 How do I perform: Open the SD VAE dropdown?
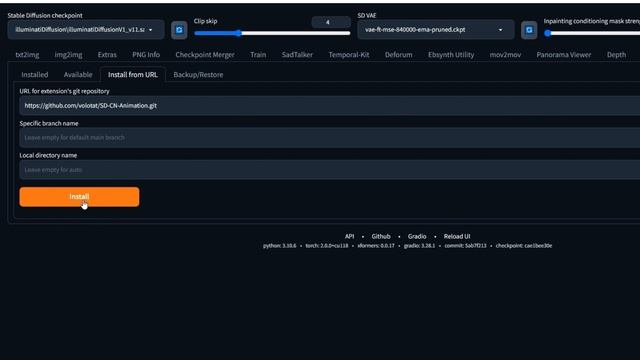click(x=435, y=30)
